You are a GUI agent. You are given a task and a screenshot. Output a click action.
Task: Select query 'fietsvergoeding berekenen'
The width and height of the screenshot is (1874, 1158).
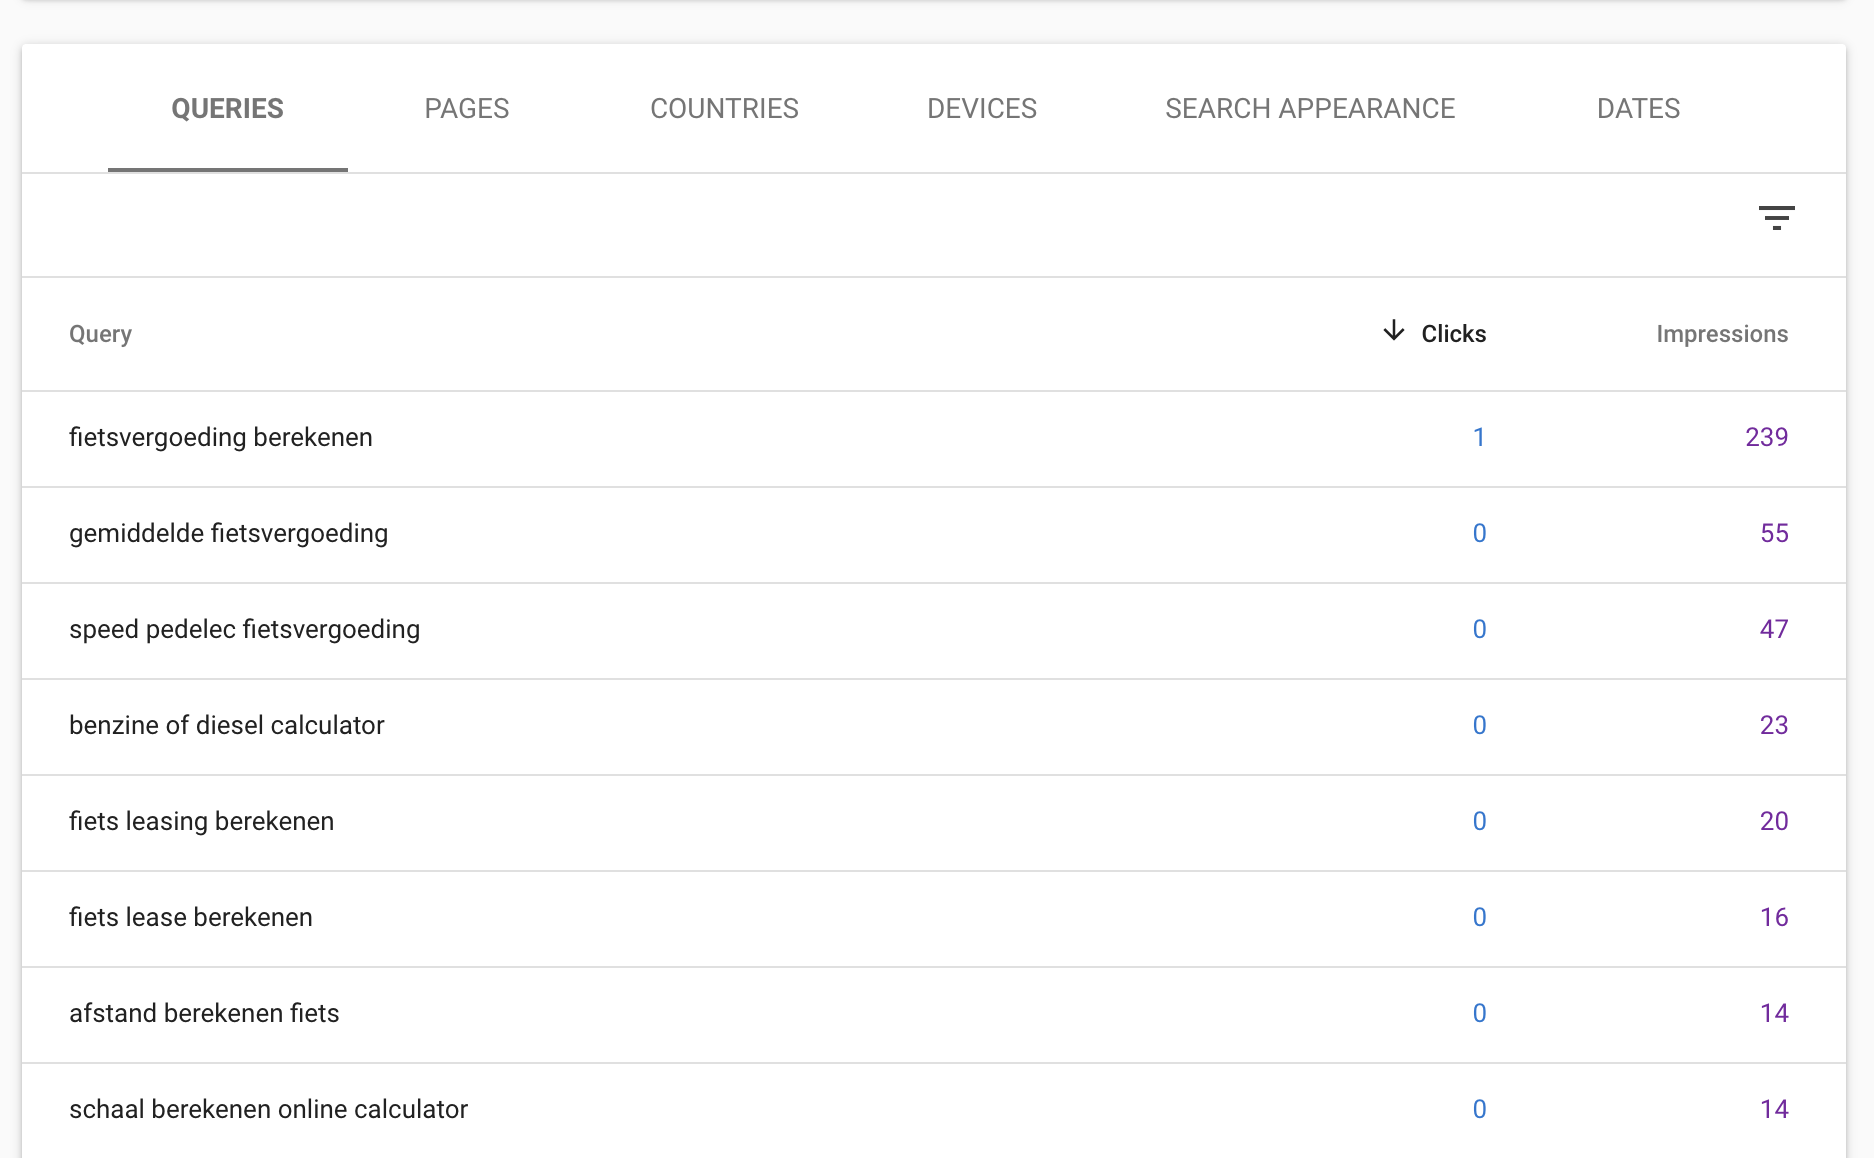[220, 438]
